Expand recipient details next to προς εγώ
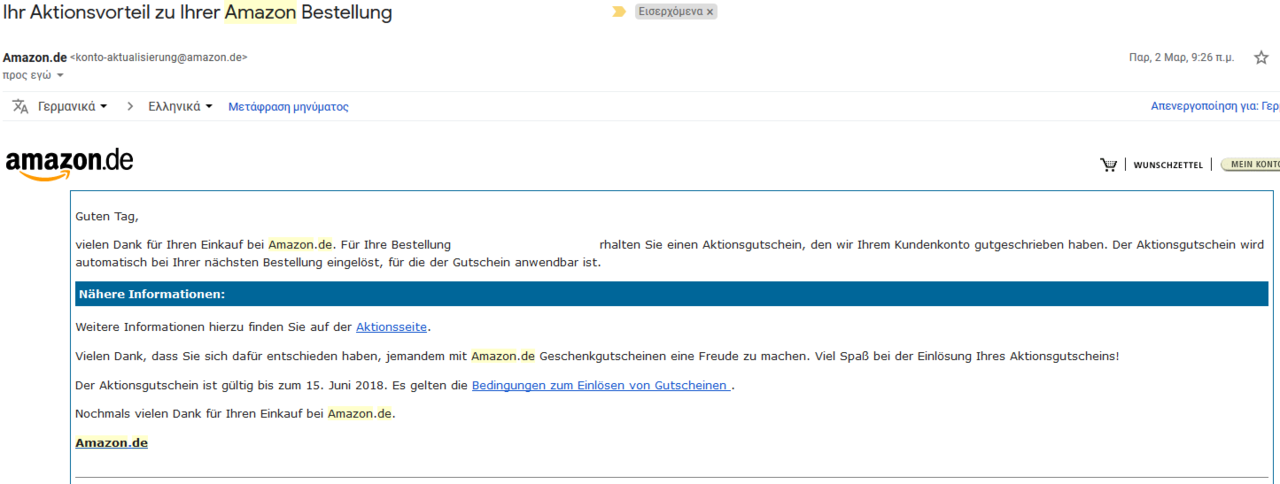The height and width of the screenshot is (484, 1280). [60, 76]
